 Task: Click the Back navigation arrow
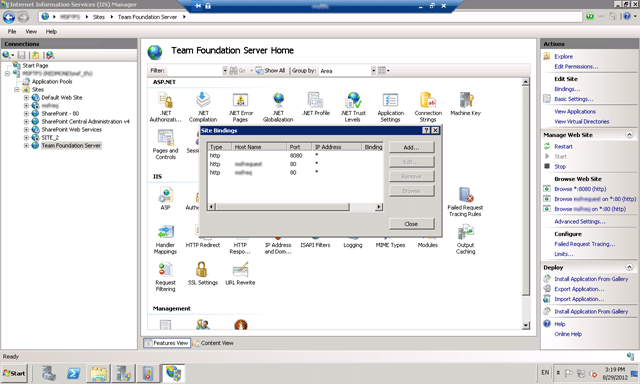[9, 17]
